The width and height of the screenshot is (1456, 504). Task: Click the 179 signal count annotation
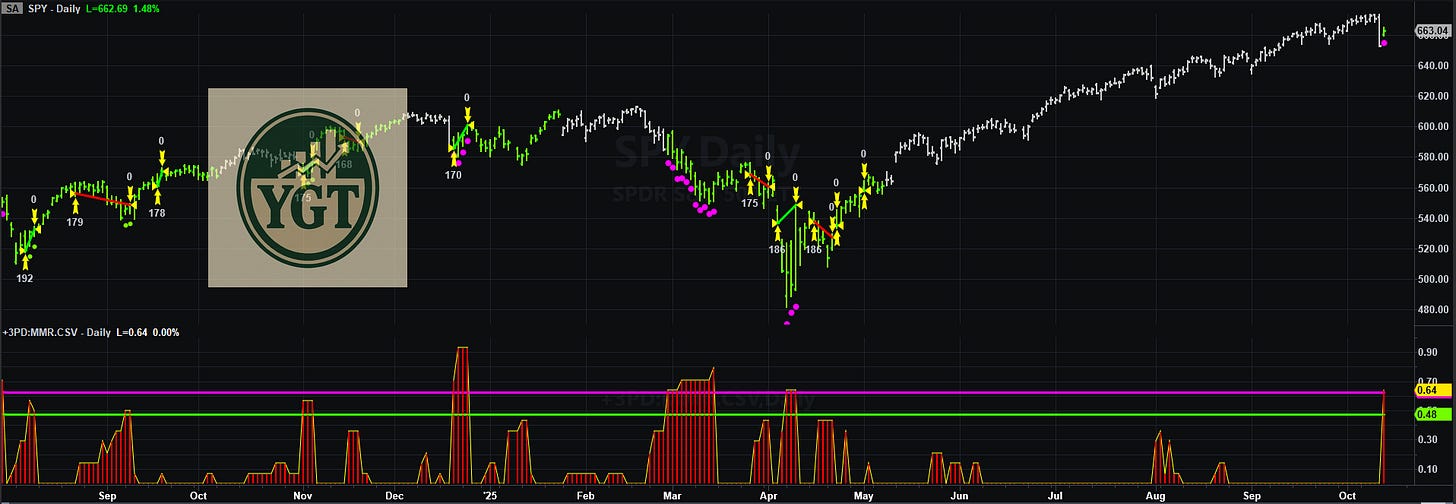click(74, 222)
